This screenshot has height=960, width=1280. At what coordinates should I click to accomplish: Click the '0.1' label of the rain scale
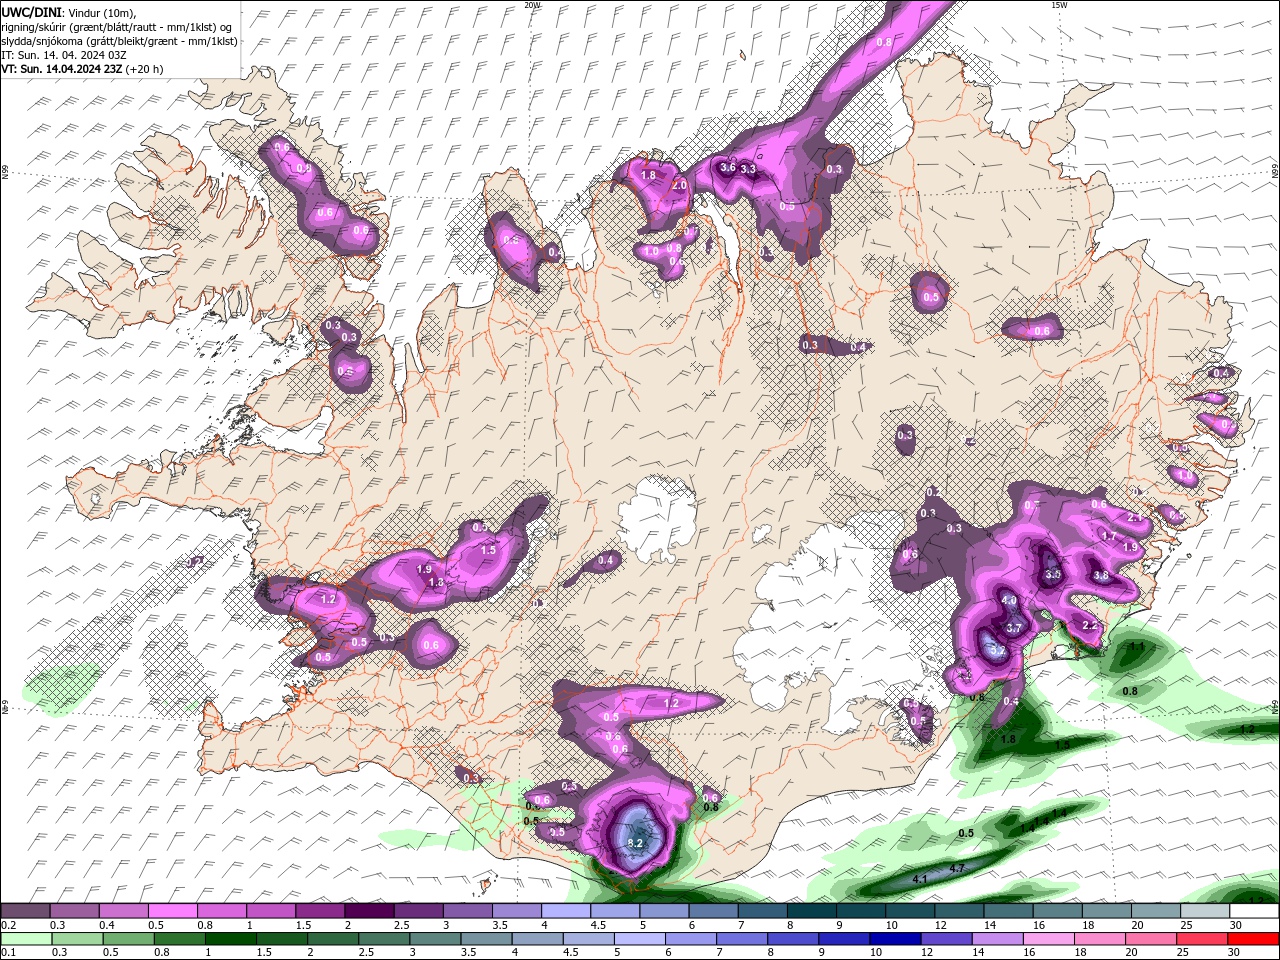8,953
